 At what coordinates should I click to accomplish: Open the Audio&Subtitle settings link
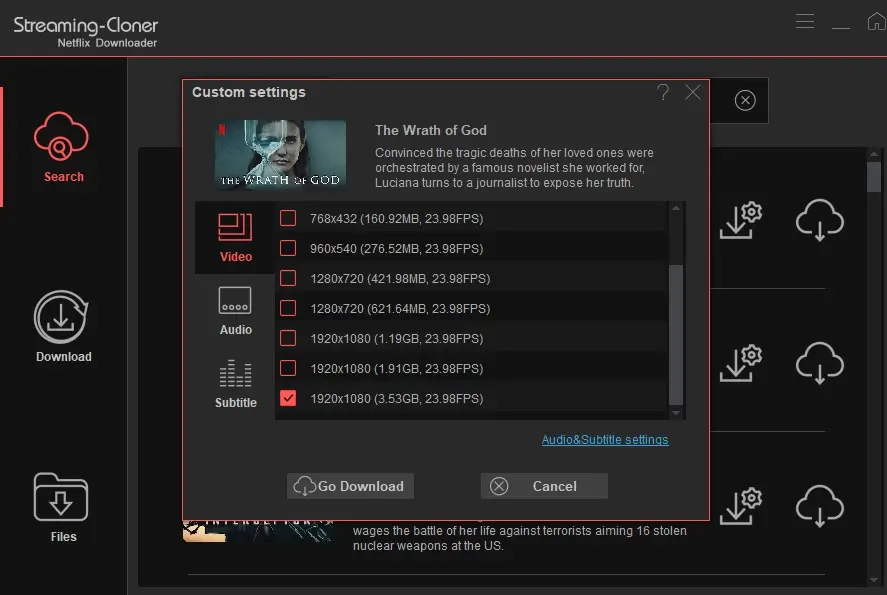(605, 439)
